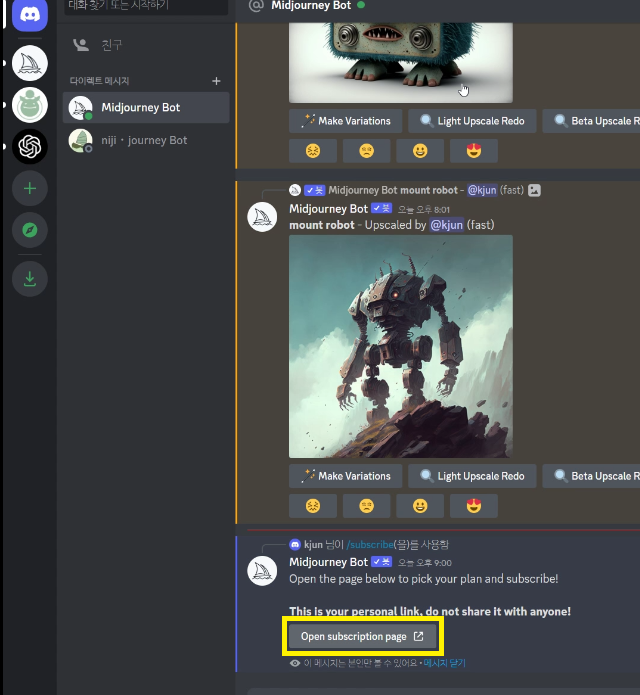640x695 pixels.
Task: Click Midjourney Bot name on robot message
Action: pyautogui.click(x=328, y=209)
